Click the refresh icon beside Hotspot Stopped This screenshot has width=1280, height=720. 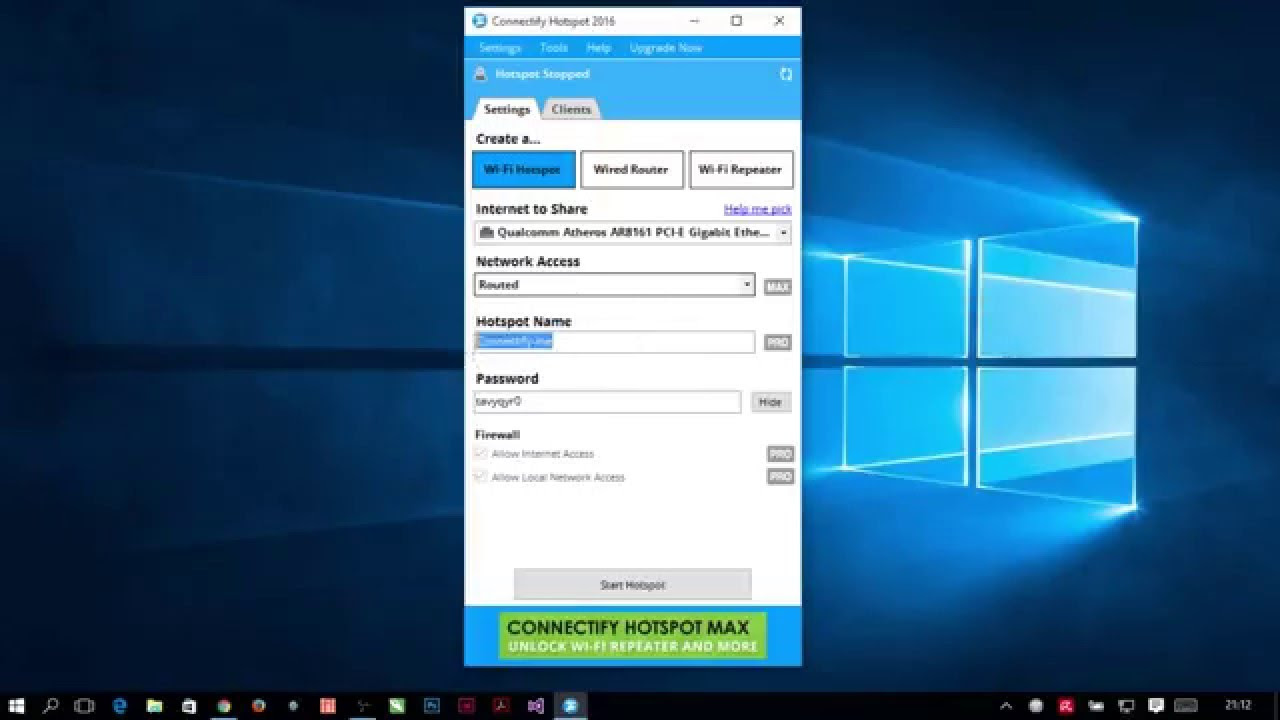tap(786, 74)
